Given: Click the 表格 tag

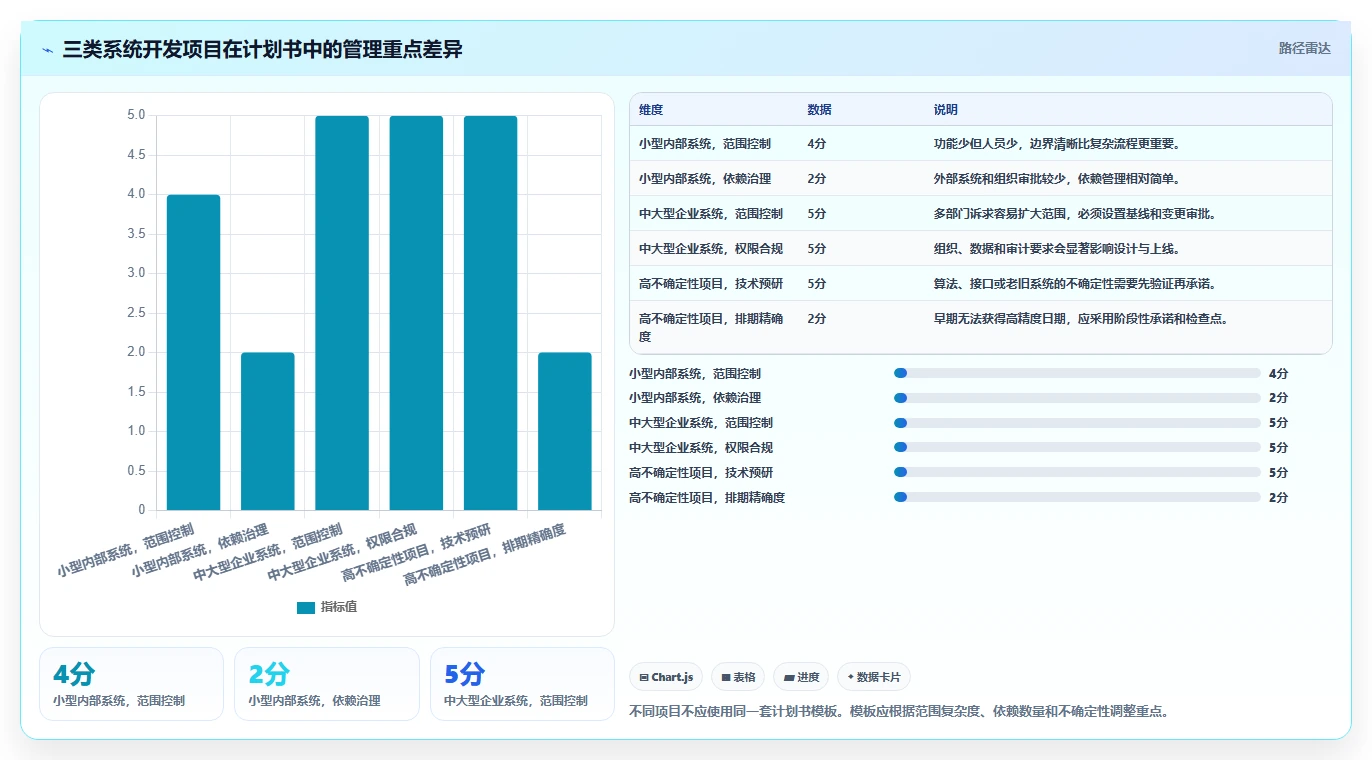Looking at the screenshot, I should click(738, 677).
